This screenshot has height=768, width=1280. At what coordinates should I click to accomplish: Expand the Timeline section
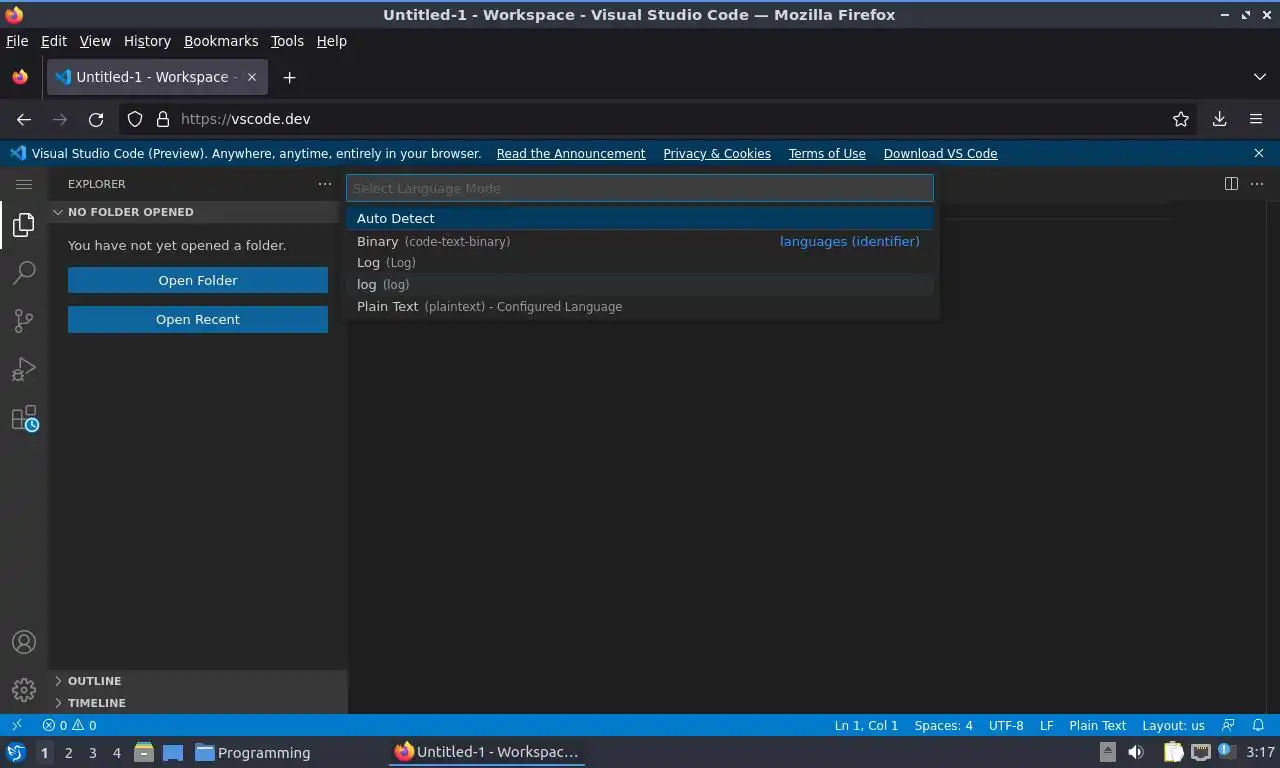198,703
